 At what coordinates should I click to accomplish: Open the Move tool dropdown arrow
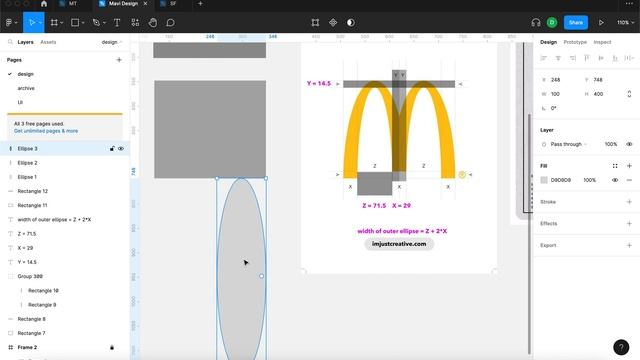[x=40, y=23]
